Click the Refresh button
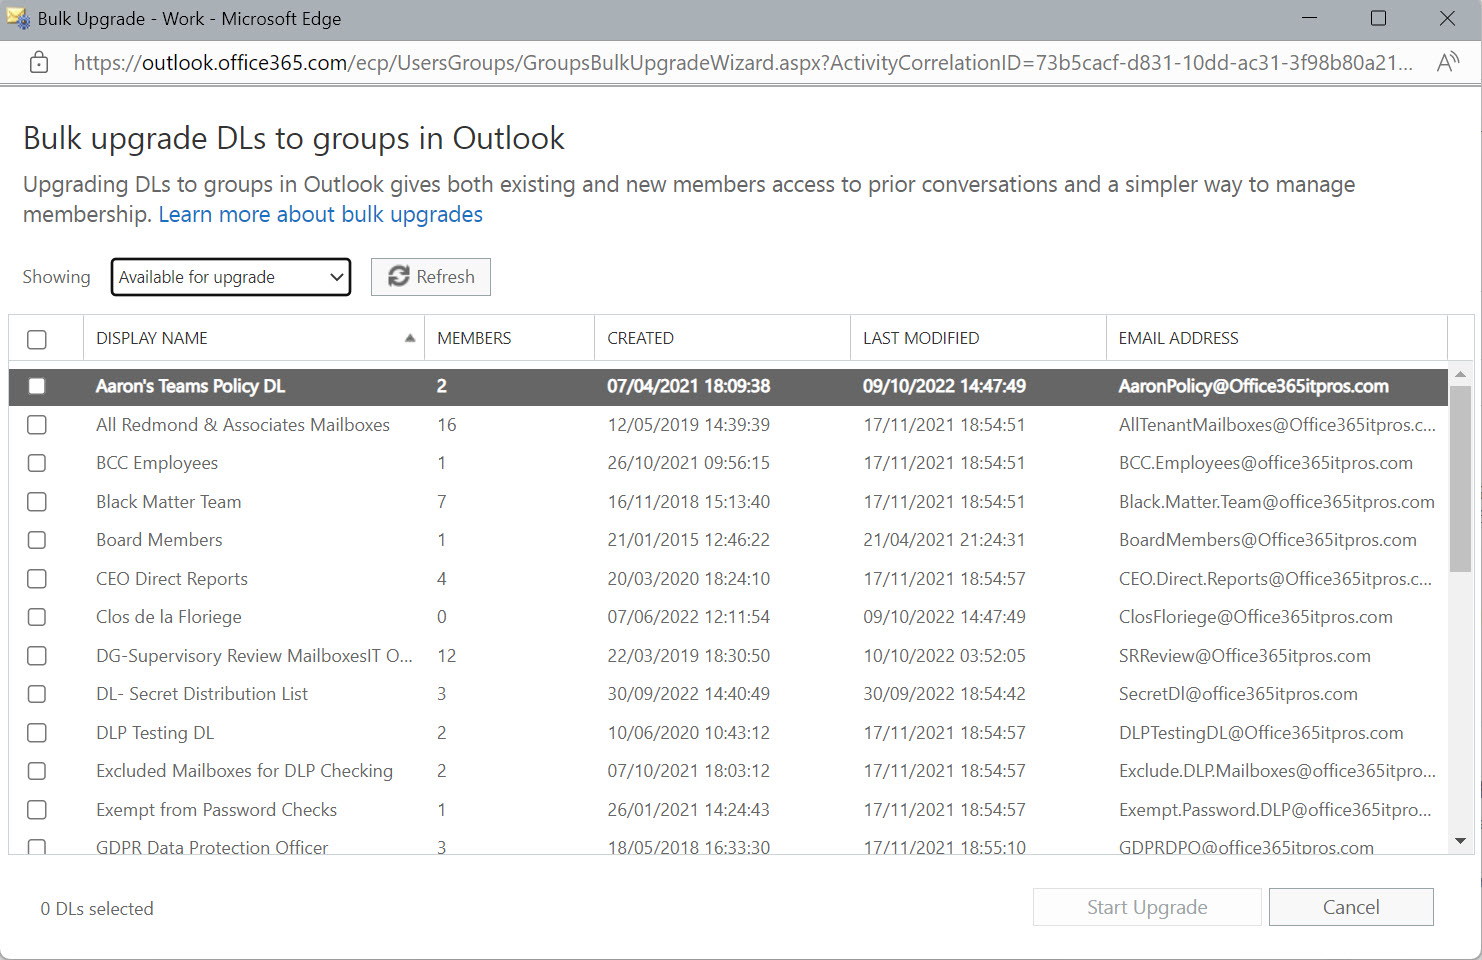Image resolution: width=1482 pixels, height=960 pixels. 431,277
